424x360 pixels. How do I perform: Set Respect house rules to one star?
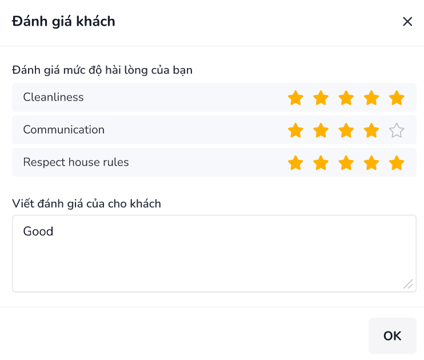[x=296, y=163]
